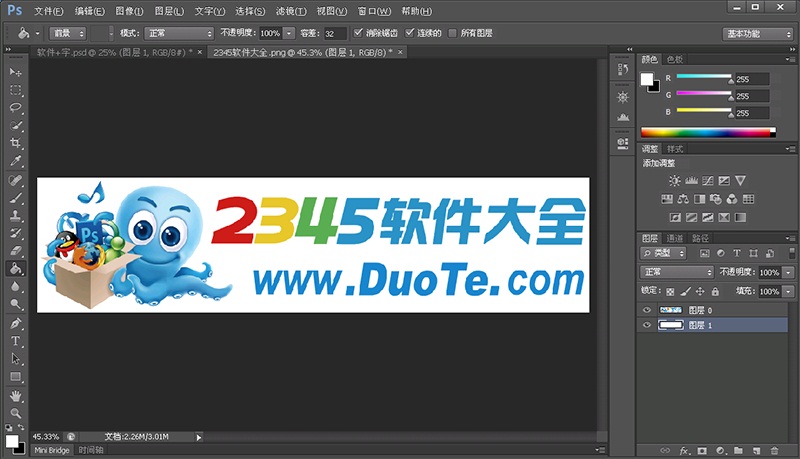Click the delete layer trash icon

click(x=775, y=451)
